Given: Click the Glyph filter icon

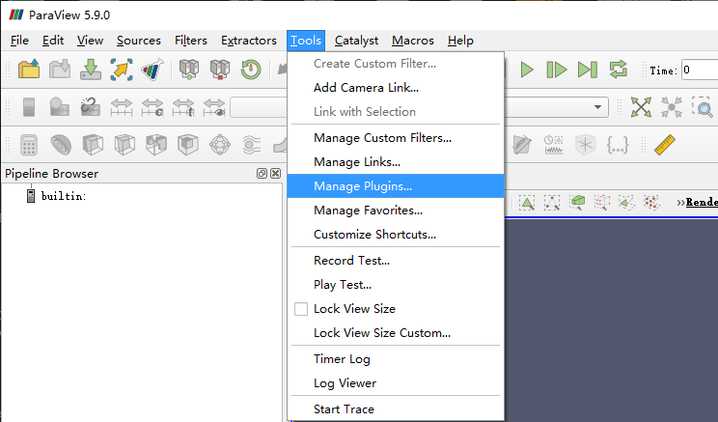Looking at the screenshot, I should pyautogui.click(x=220, y=145).
